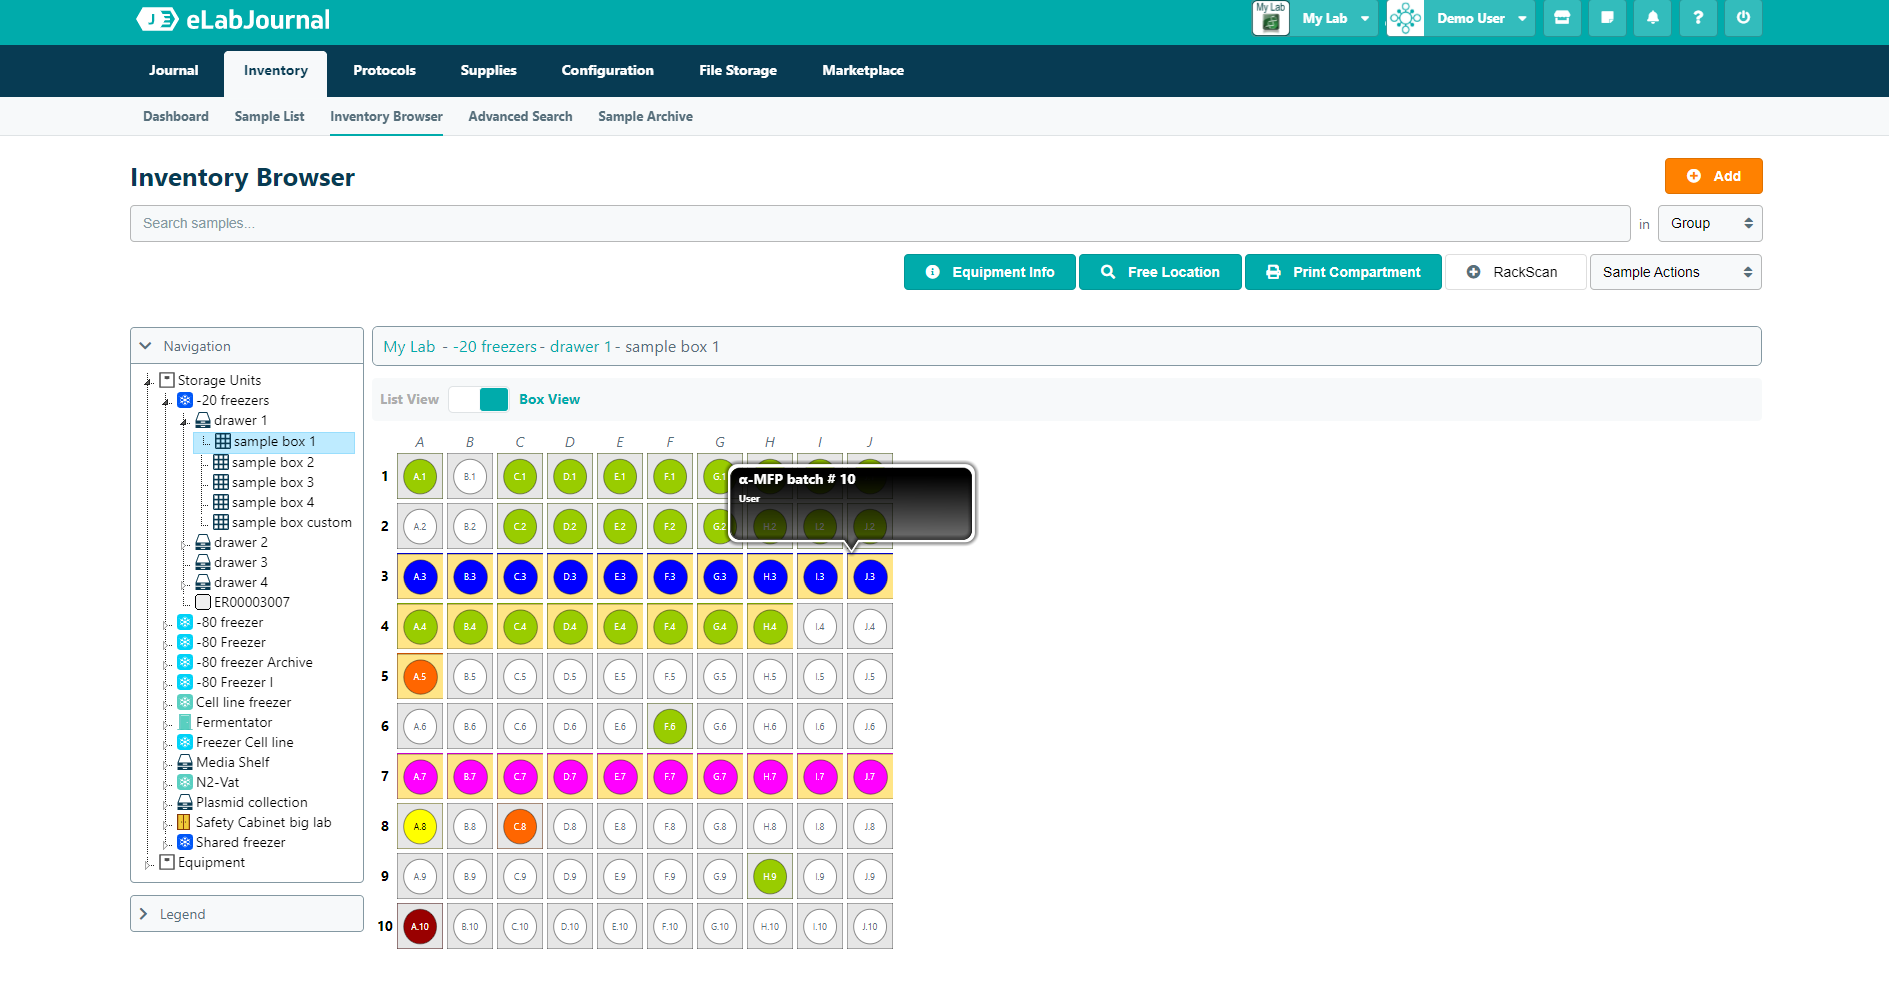The height and width of the screenshot is (983, 1889).
Task: Open the Supplies tab
Action: coord(488,70)
